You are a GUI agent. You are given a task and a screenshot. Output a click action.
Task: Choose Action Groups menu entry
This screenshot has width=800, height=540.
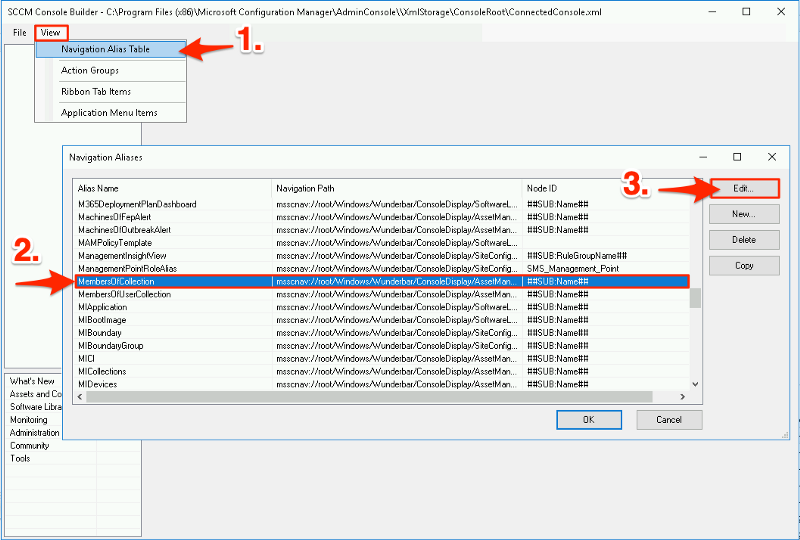pyautogui.click(x=111, y=70)
